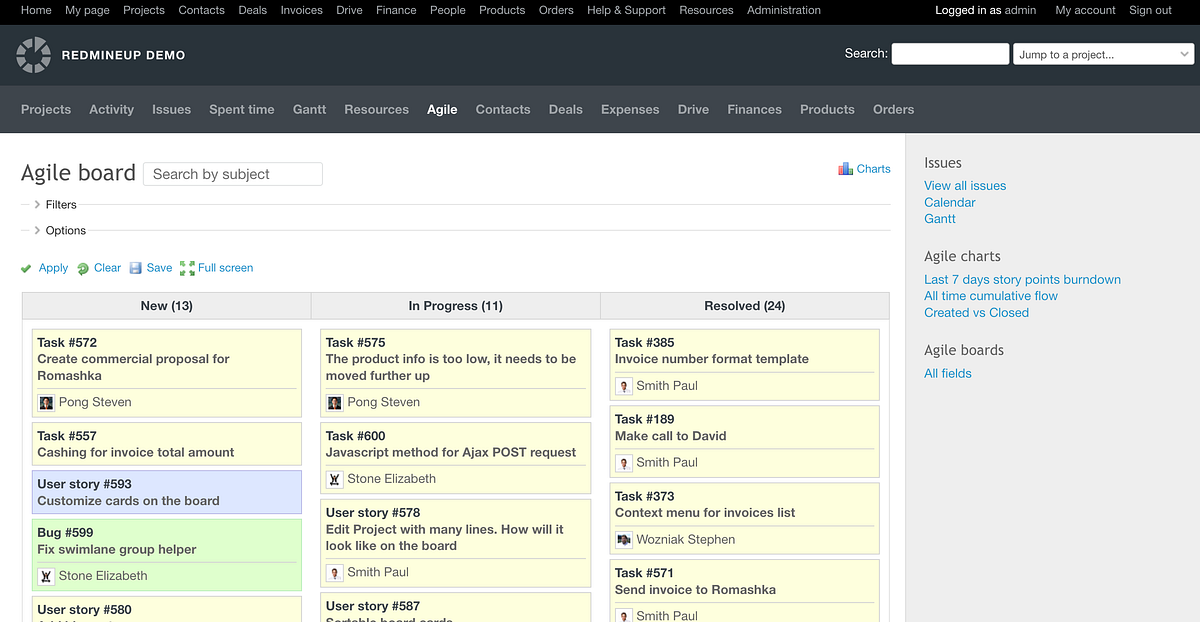
Task: Open the Charts view via bar chart icon
Action: 846,168
